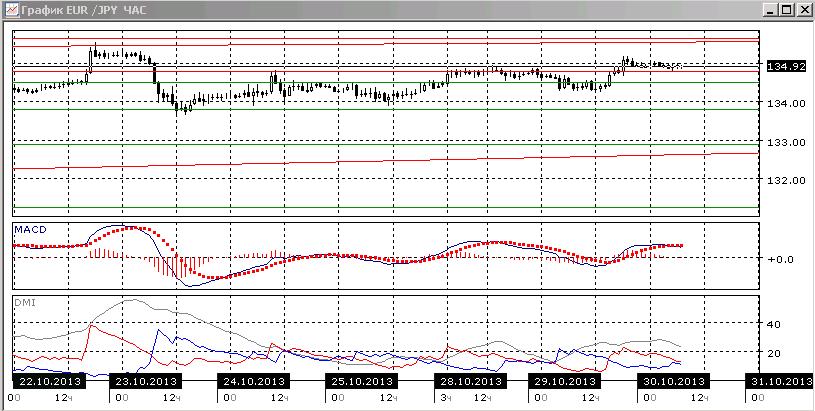Select the 24.10.2013 date marker
The image size is (815, 411).
[x=254, y=381]
